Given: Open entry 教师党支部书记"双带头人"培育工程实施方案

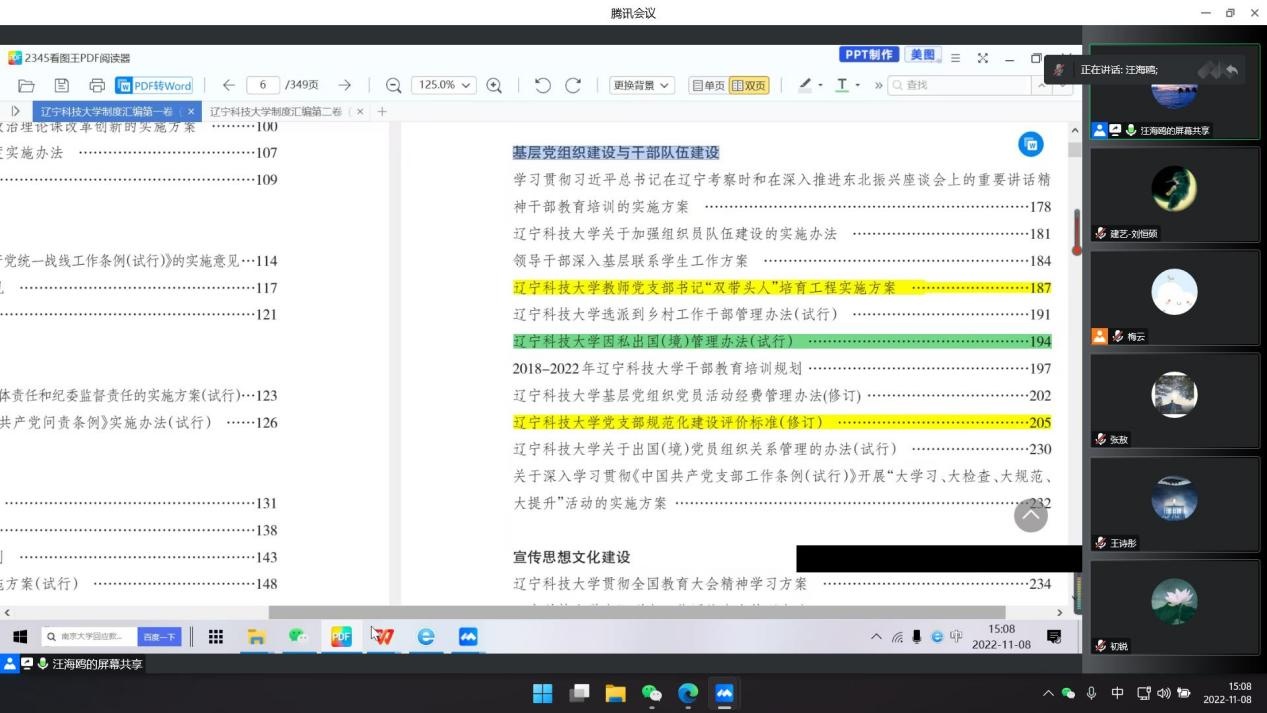Looking at the screenshot, I should point(782,287).
